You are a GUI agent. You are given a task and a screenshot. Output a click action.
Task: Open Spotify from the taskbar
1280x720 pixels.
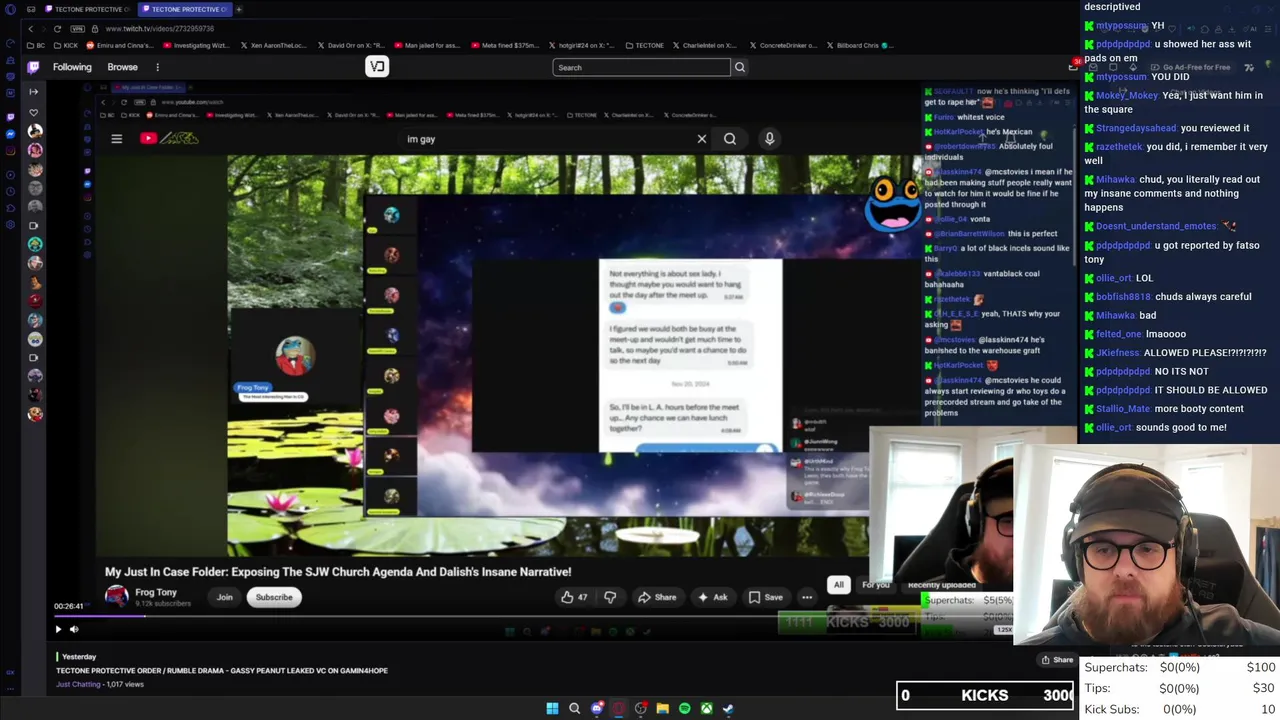point(684,708)
